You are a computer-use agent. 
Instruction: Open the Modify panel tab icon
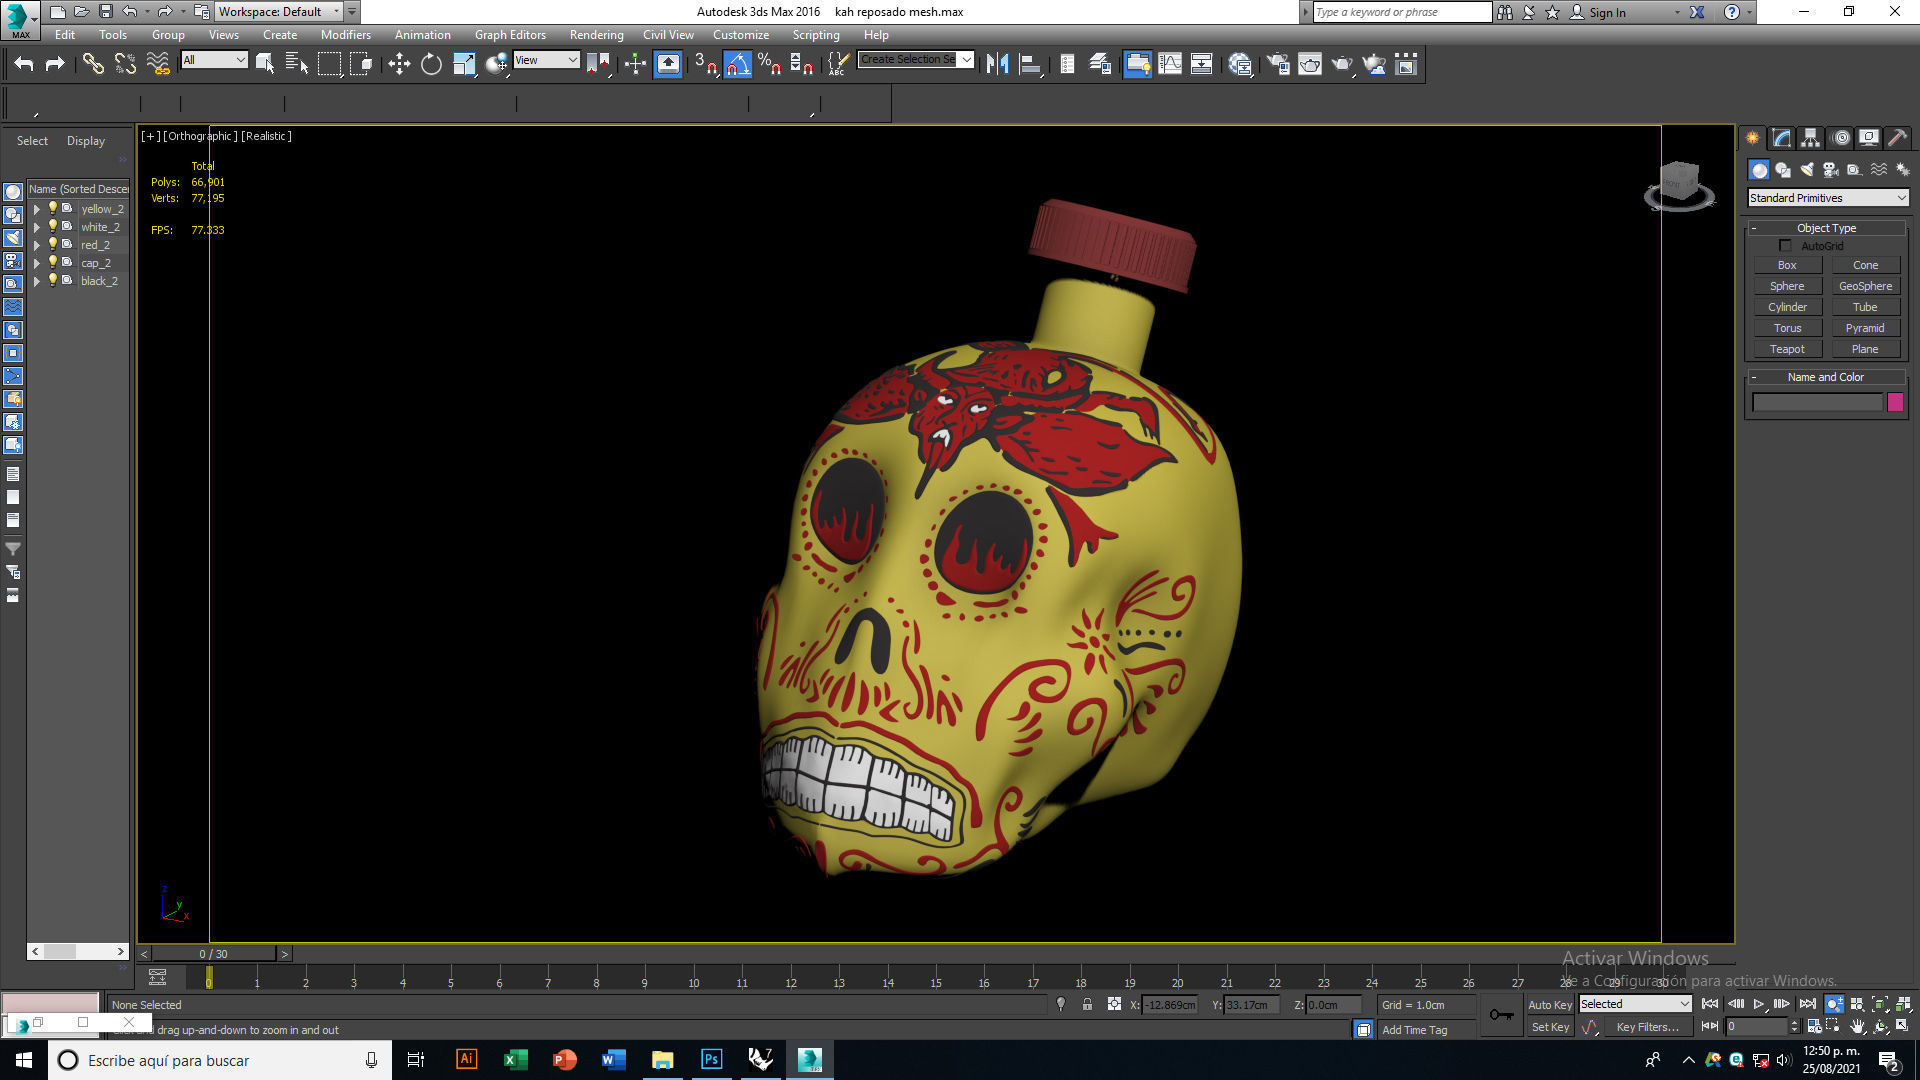(1782, 138)
